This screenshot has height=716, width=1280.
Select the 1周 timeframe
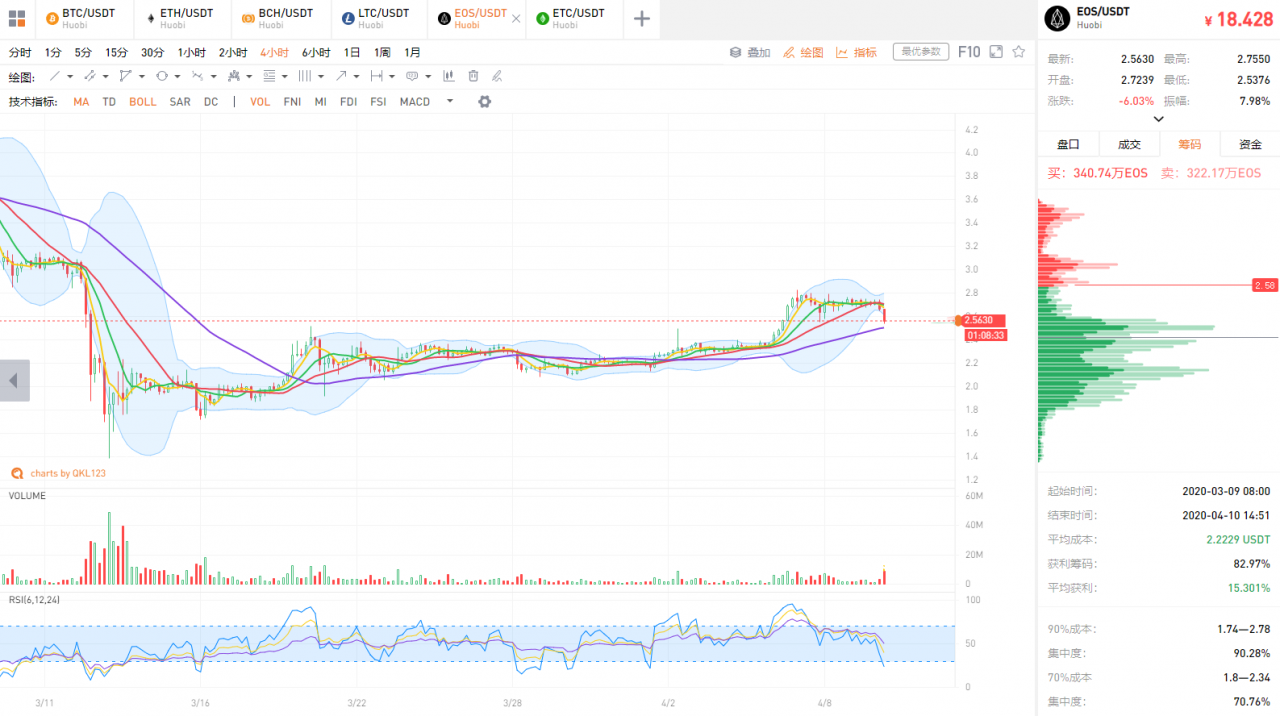coord(382,52)
